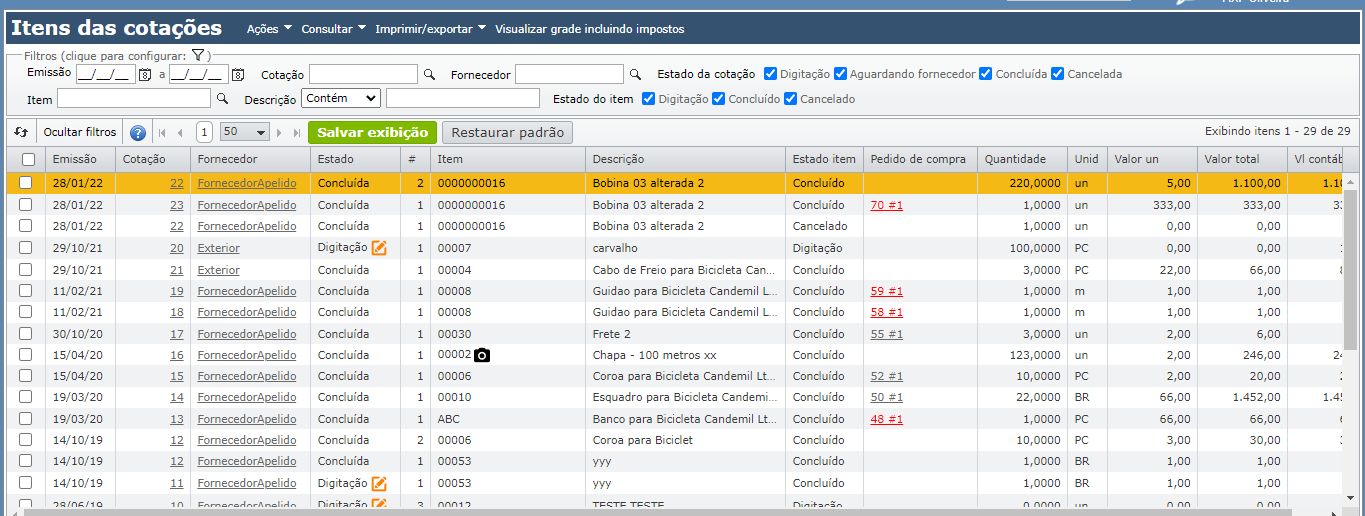Uncheck the Concluída cotação state checkbox
1365x516 pixels.
pos(986,74)
